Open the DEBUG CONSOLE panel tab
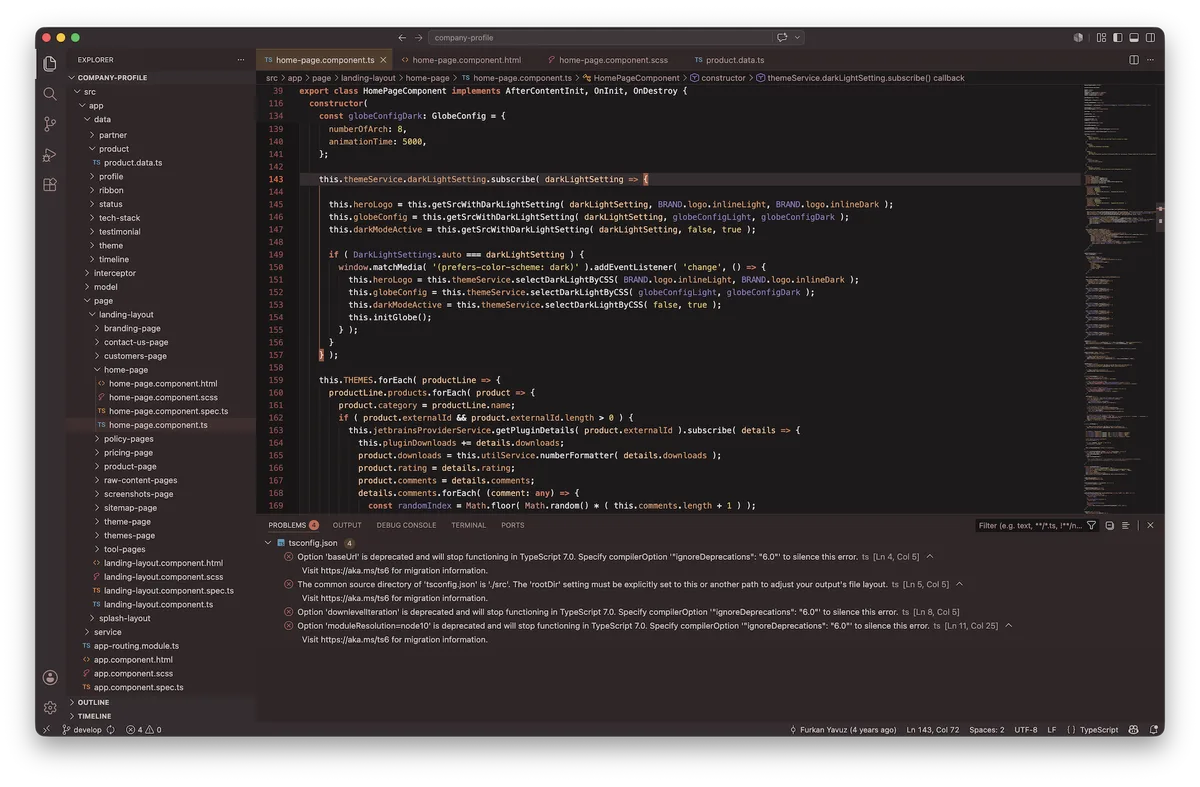 (406, 525)
